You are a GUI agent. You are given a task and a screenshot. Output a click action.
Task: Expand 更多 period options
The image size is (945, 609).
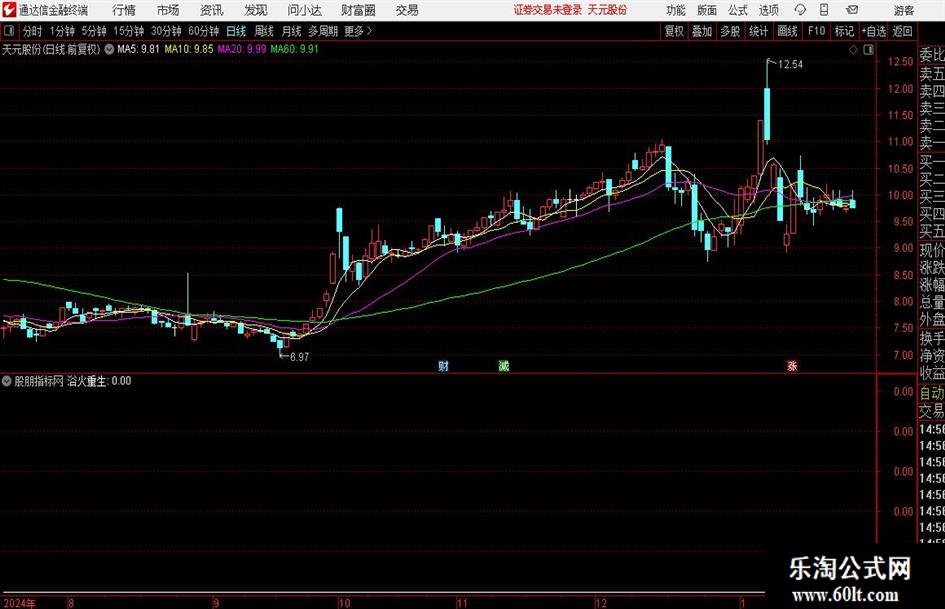click(358, 31)
